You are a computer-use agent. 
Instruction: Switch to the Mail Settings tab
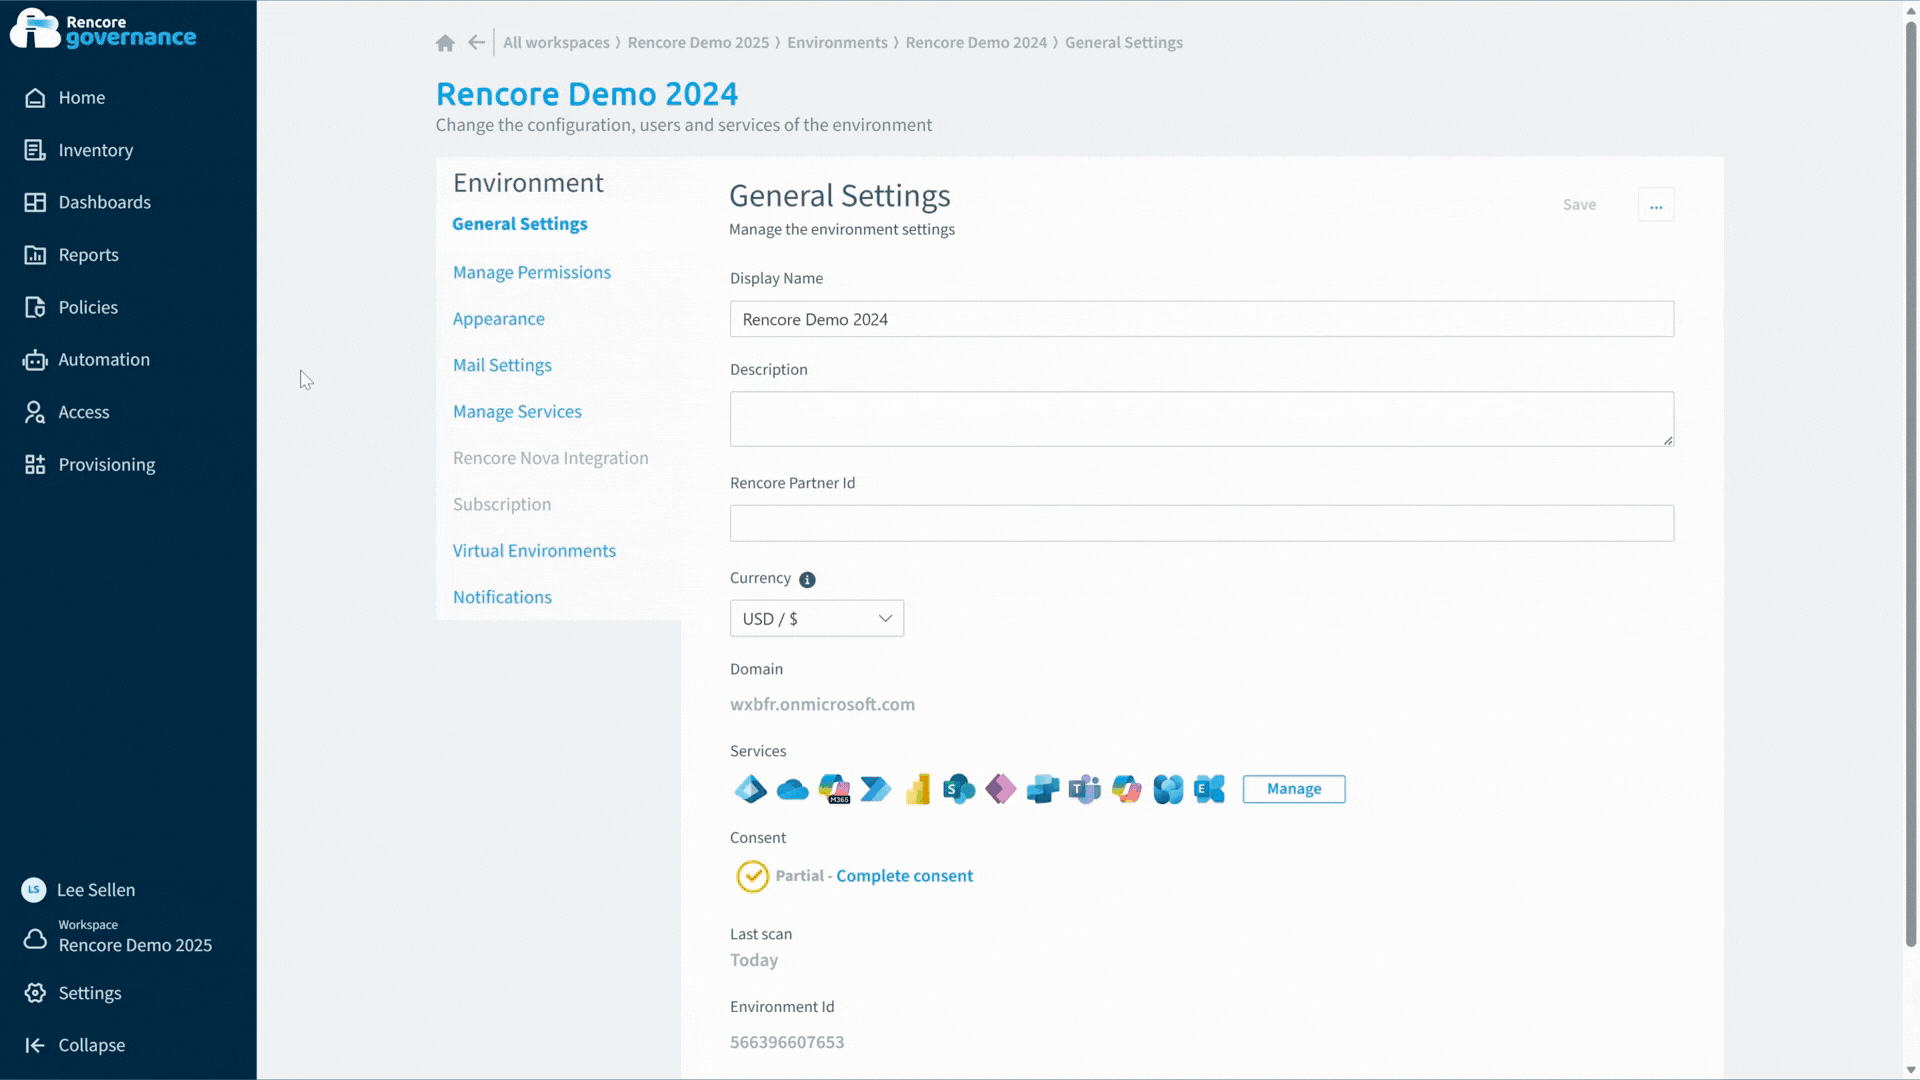coord(502,365)
